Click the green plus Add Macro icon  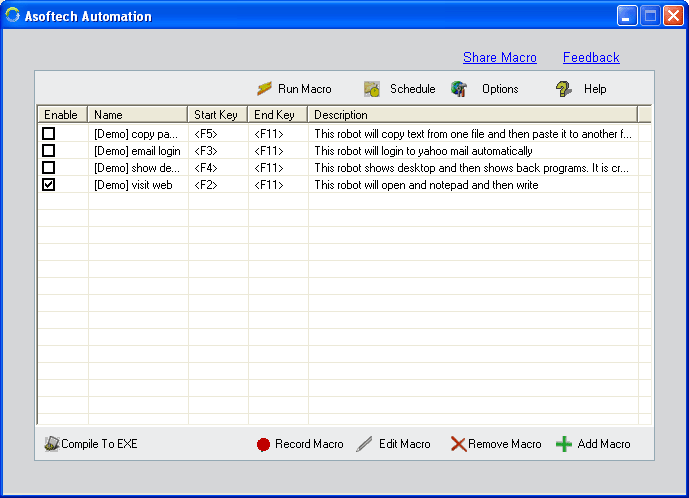pos(564,444)
